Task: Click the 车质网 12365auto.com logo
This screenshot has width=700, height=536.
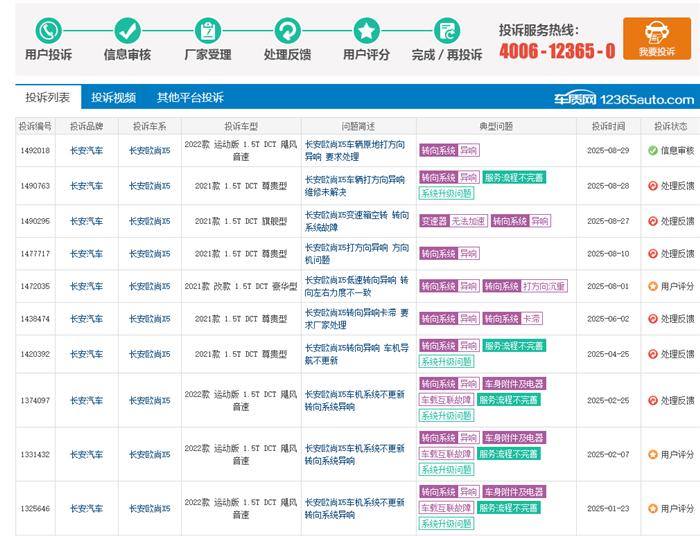Action: point(624,99)
